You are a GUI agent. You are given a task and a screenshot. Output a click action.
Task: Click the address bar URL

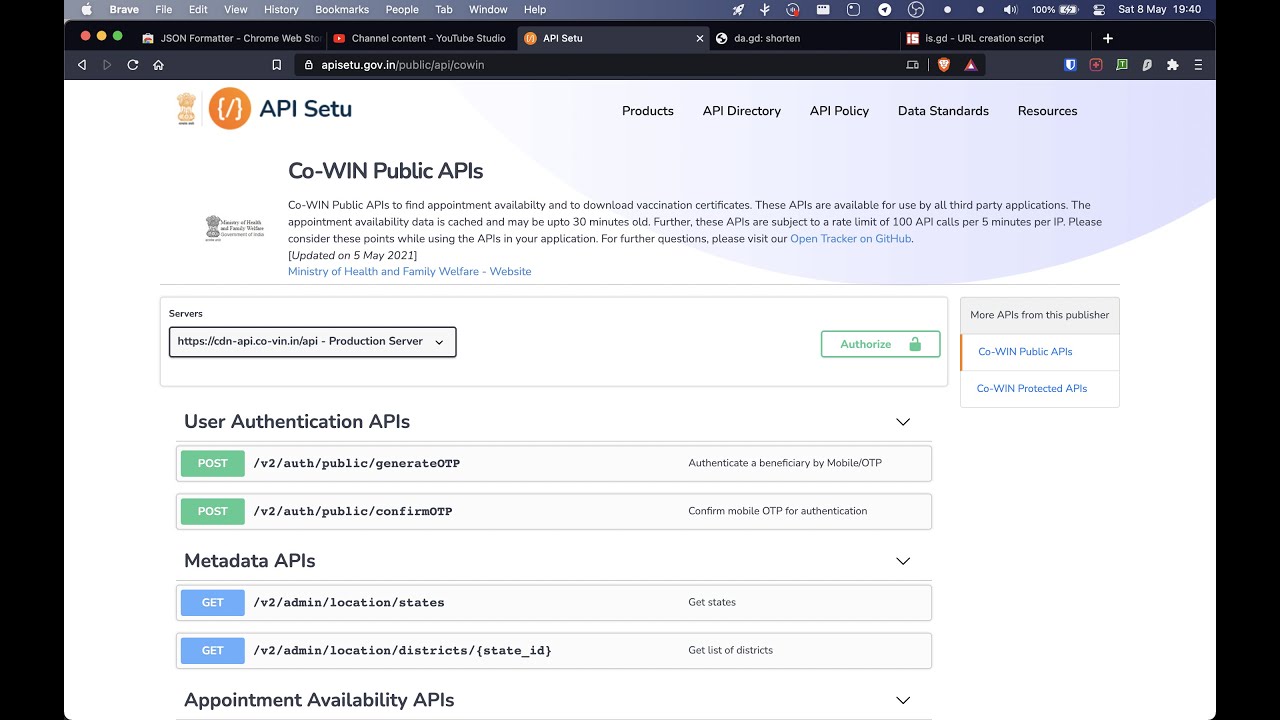click(x=403, y=65)
